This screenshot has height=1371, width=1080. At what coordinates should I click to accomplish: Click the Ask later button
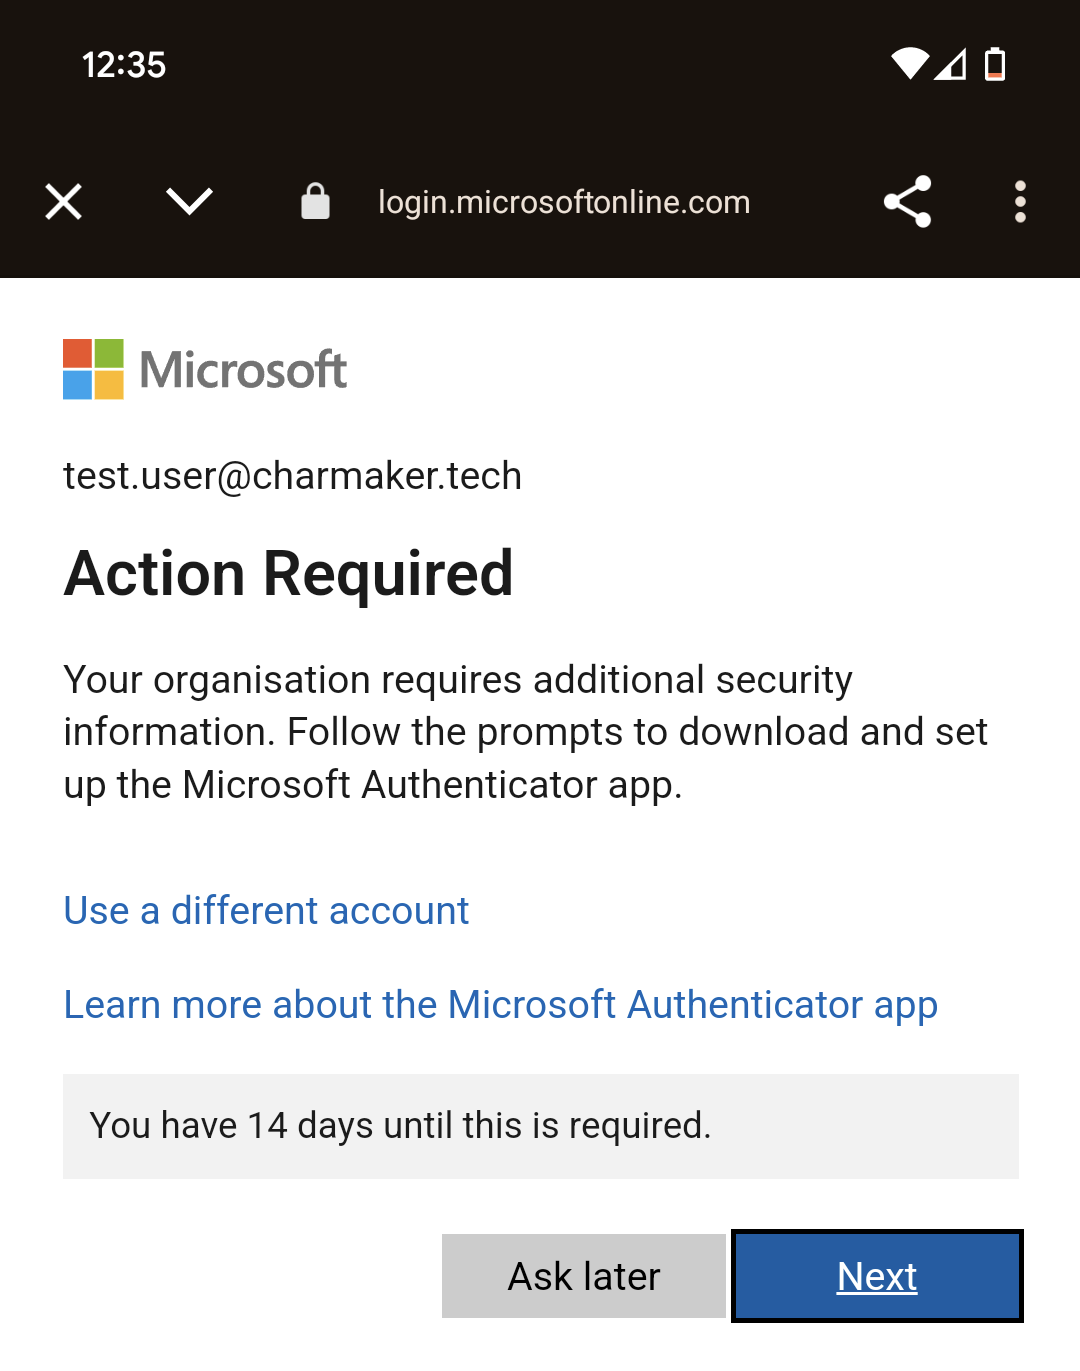pos(584,1276)
